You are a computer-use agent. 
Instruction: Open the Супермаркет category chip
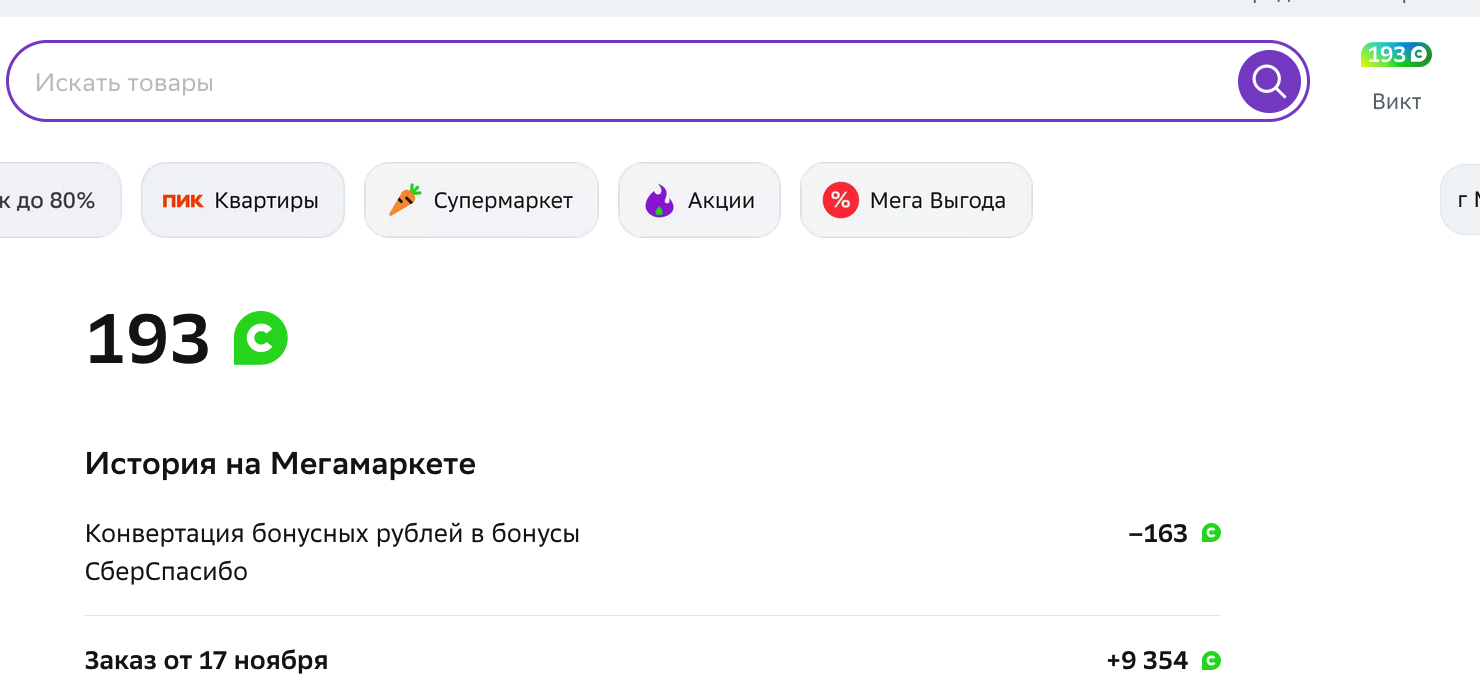(481, 200)
